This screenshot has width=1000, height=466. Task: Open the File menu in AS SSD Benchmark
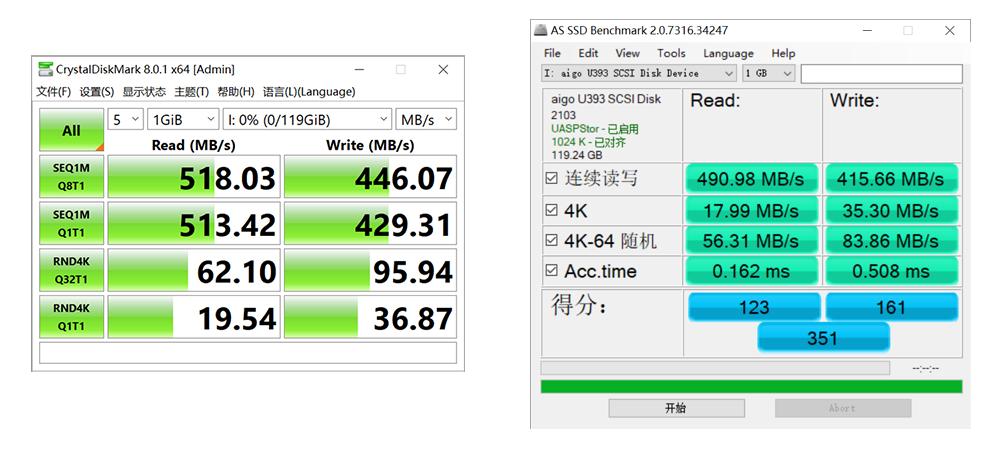(x=552, y=54)
